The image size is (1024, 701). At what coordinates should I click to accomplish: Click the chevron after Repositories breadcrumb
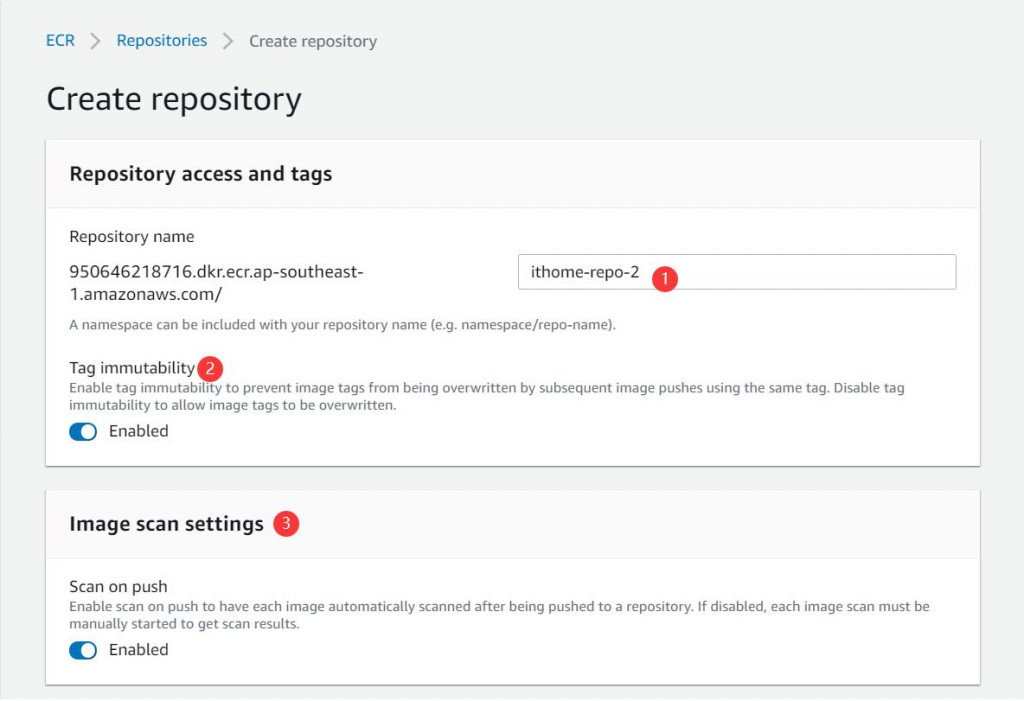coord(228,41)
